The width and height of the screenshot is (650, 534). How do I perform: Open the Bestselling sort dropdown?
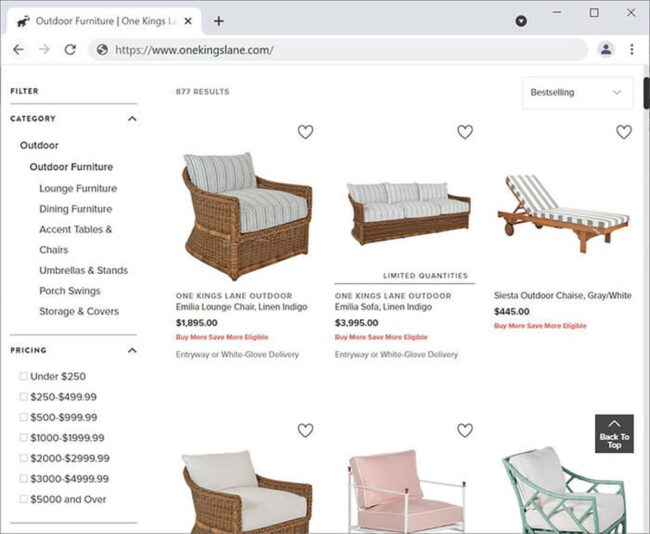578,92
